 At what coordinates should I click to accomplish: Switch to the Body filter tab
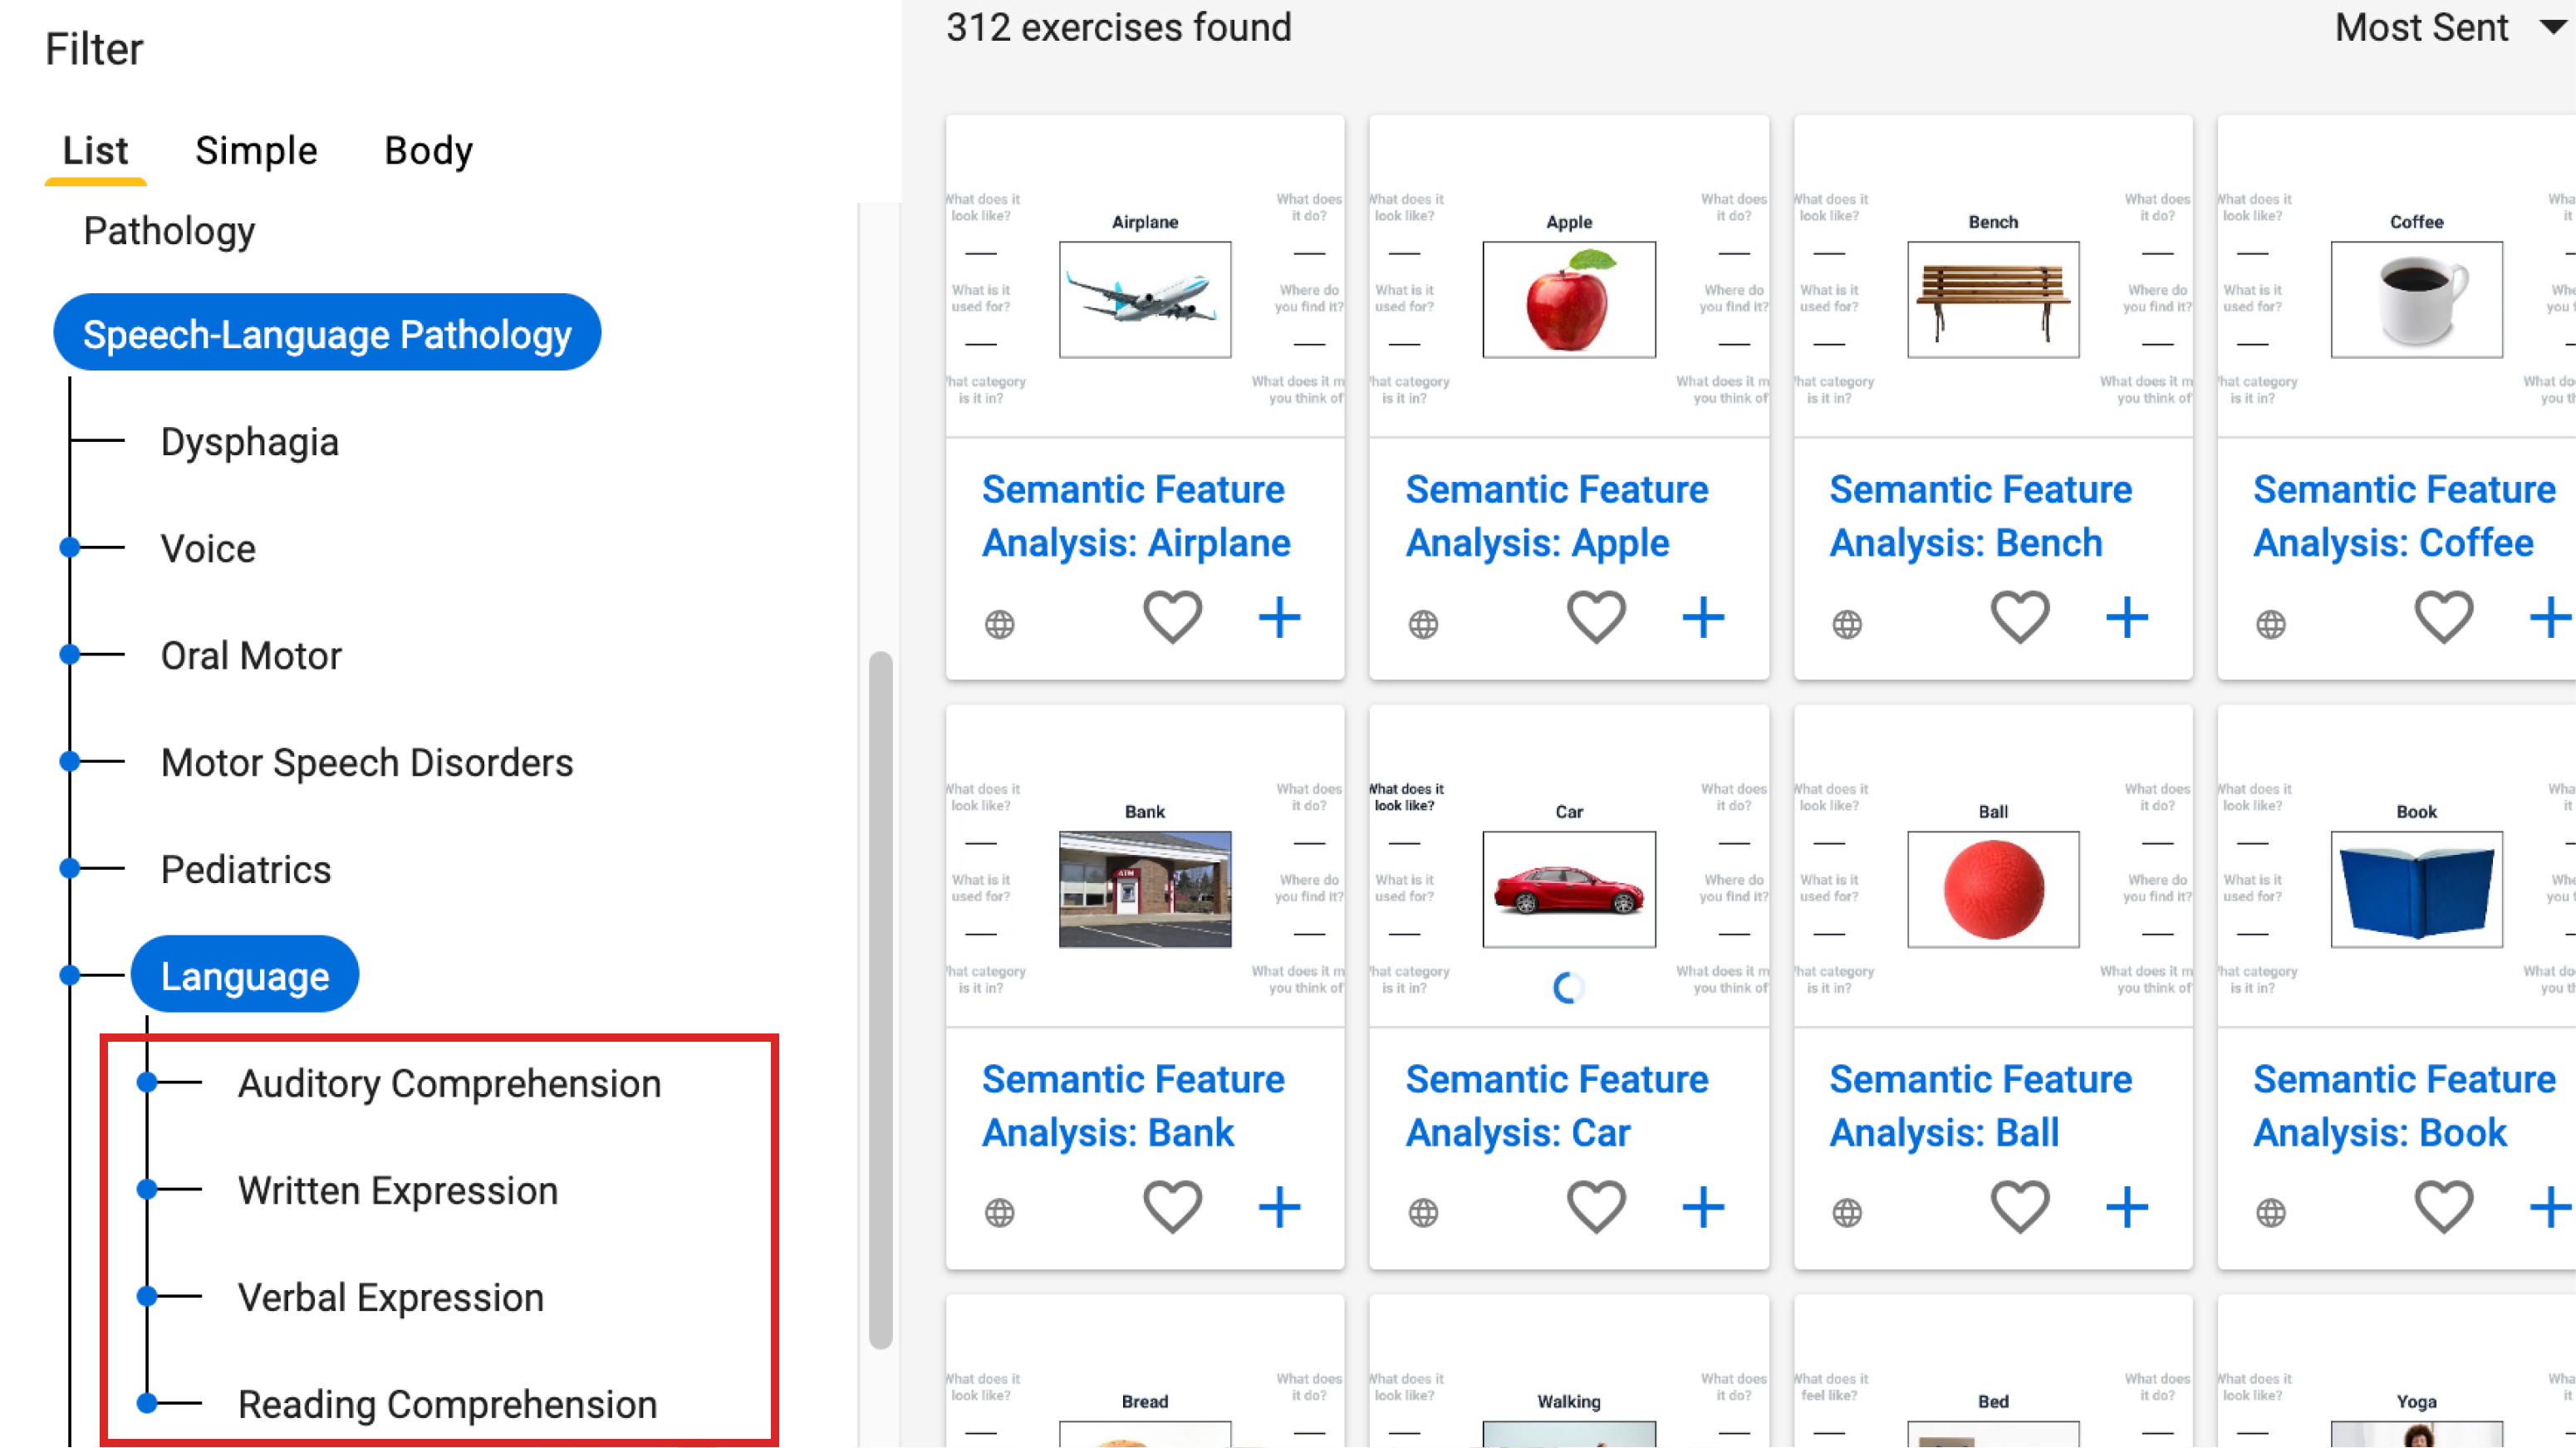pyautogui.click(x=428, y=151)
